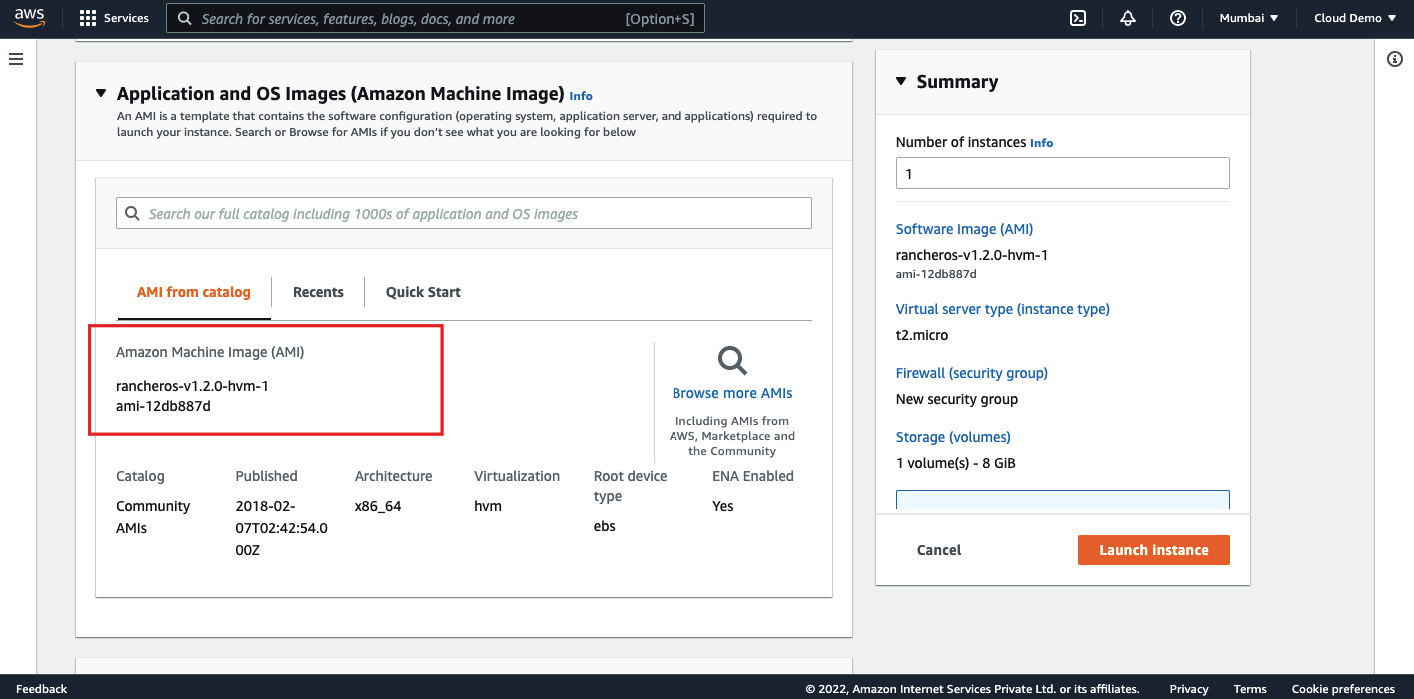Click the Number of instances input field
The width and height of the screenshot is (1414, 699).
coord(1062,173)
